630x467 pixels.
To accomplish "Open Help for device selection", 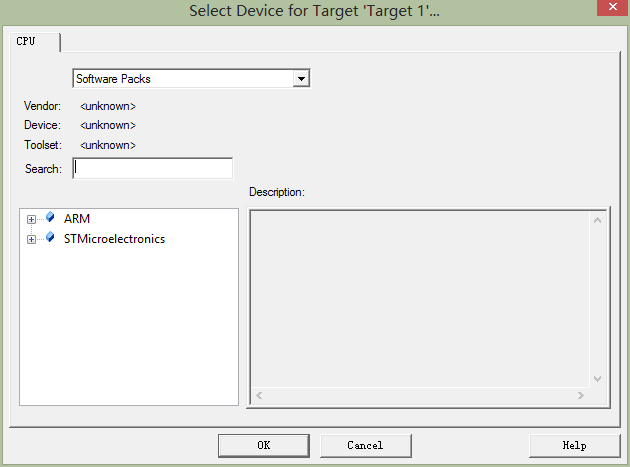I will tap(575, 446).
